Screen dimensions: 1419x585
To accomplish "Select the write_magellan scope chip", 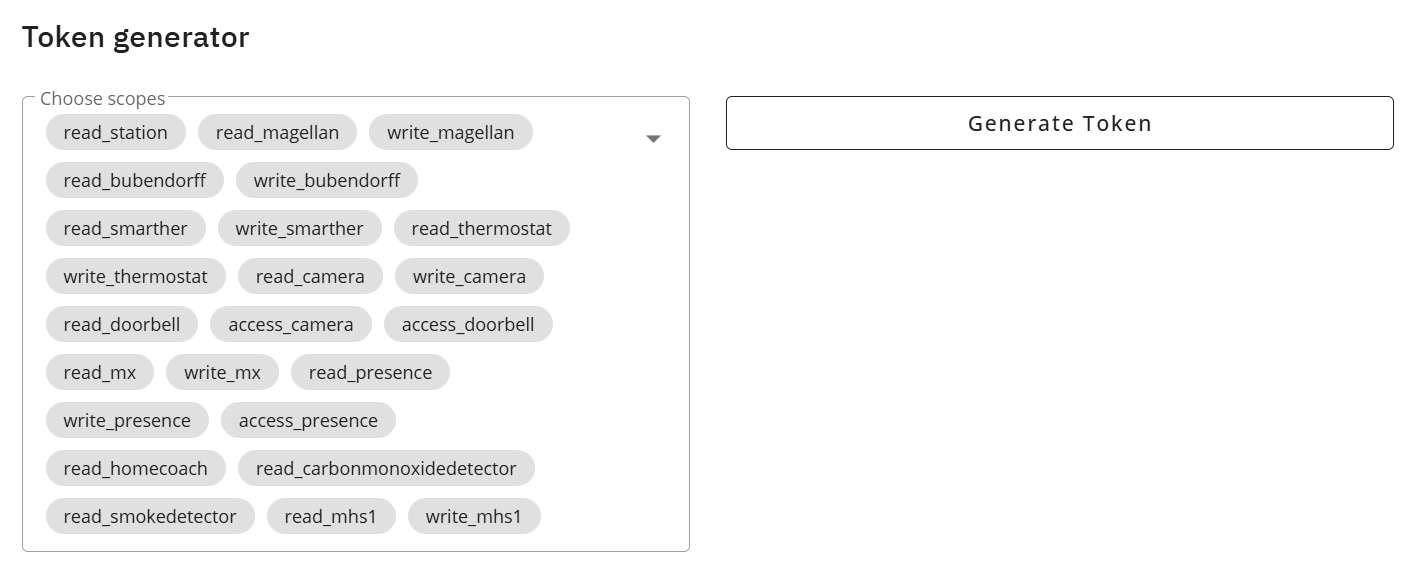I will pyautogui.click(x=450, y=133).
